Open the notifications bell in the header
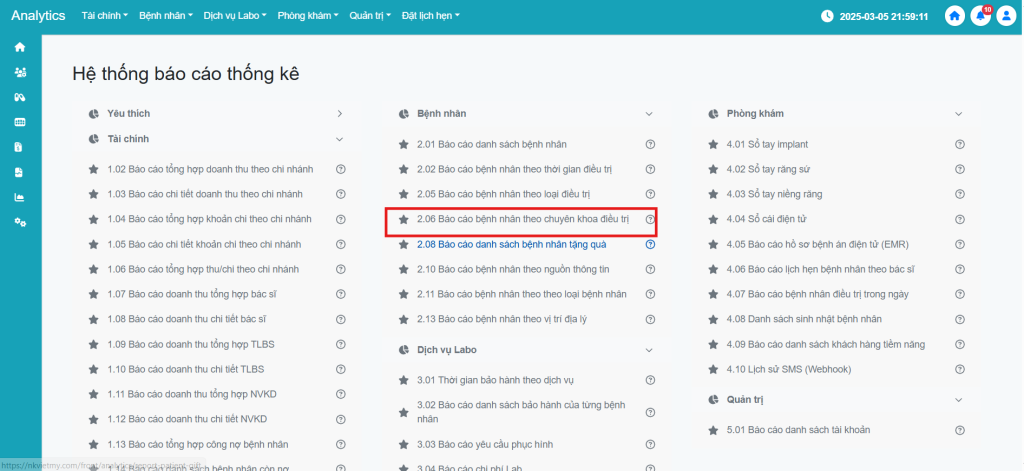 click(980, 16)
